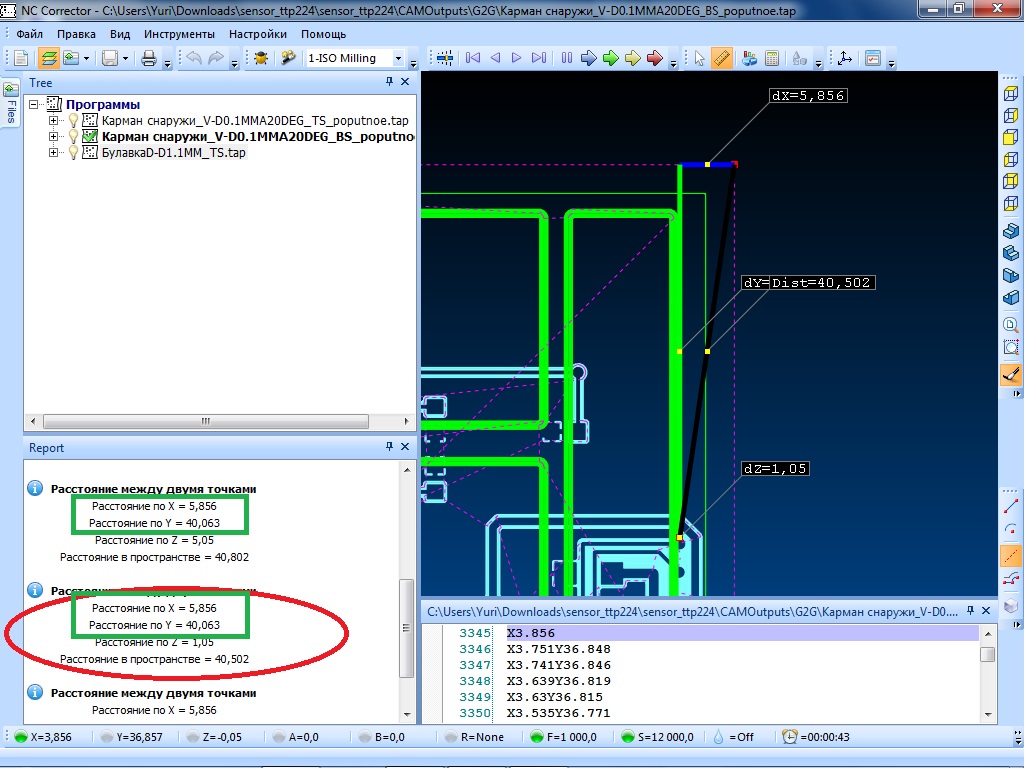Screen dimensions: 1032x774
Task: Step back one block
Action: point(496,59)
